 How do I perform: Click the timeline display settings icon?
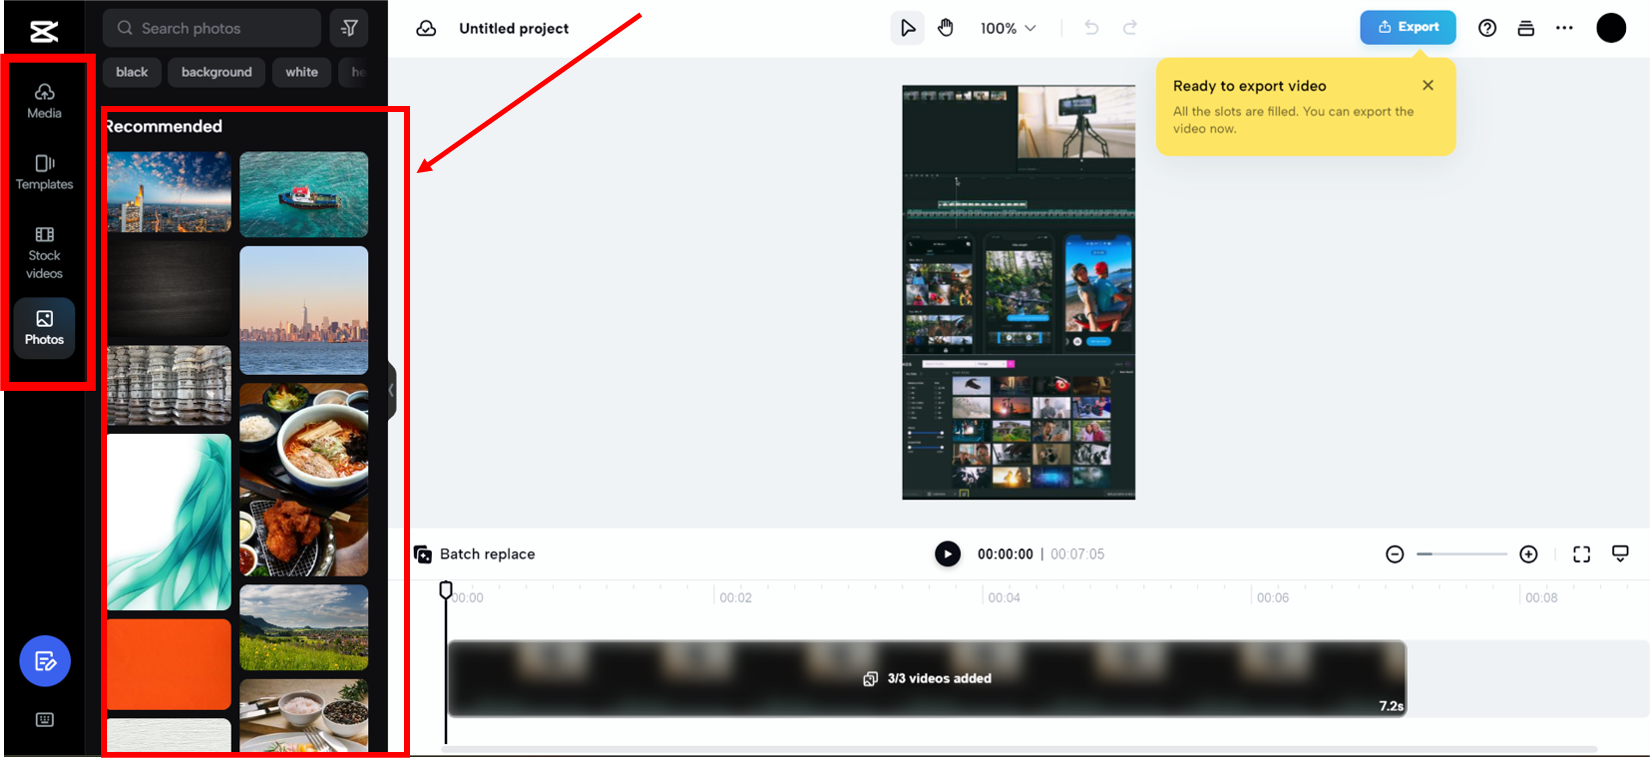1621,554
